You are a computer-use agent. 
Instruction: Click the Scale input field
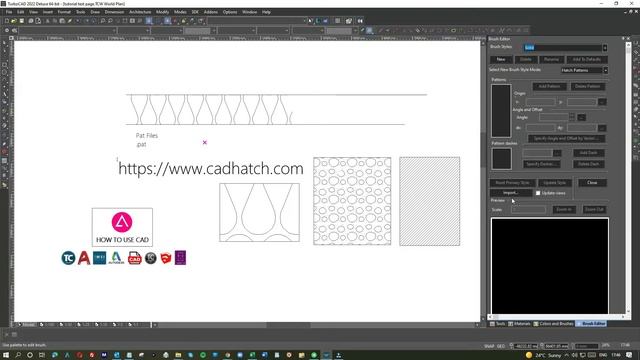click(x=529, y=210)
